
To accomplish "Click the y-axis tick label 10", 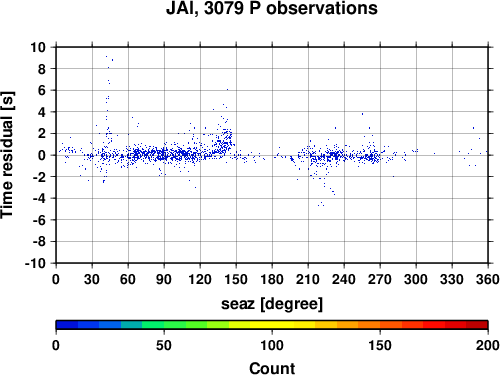I will point(38,47).
